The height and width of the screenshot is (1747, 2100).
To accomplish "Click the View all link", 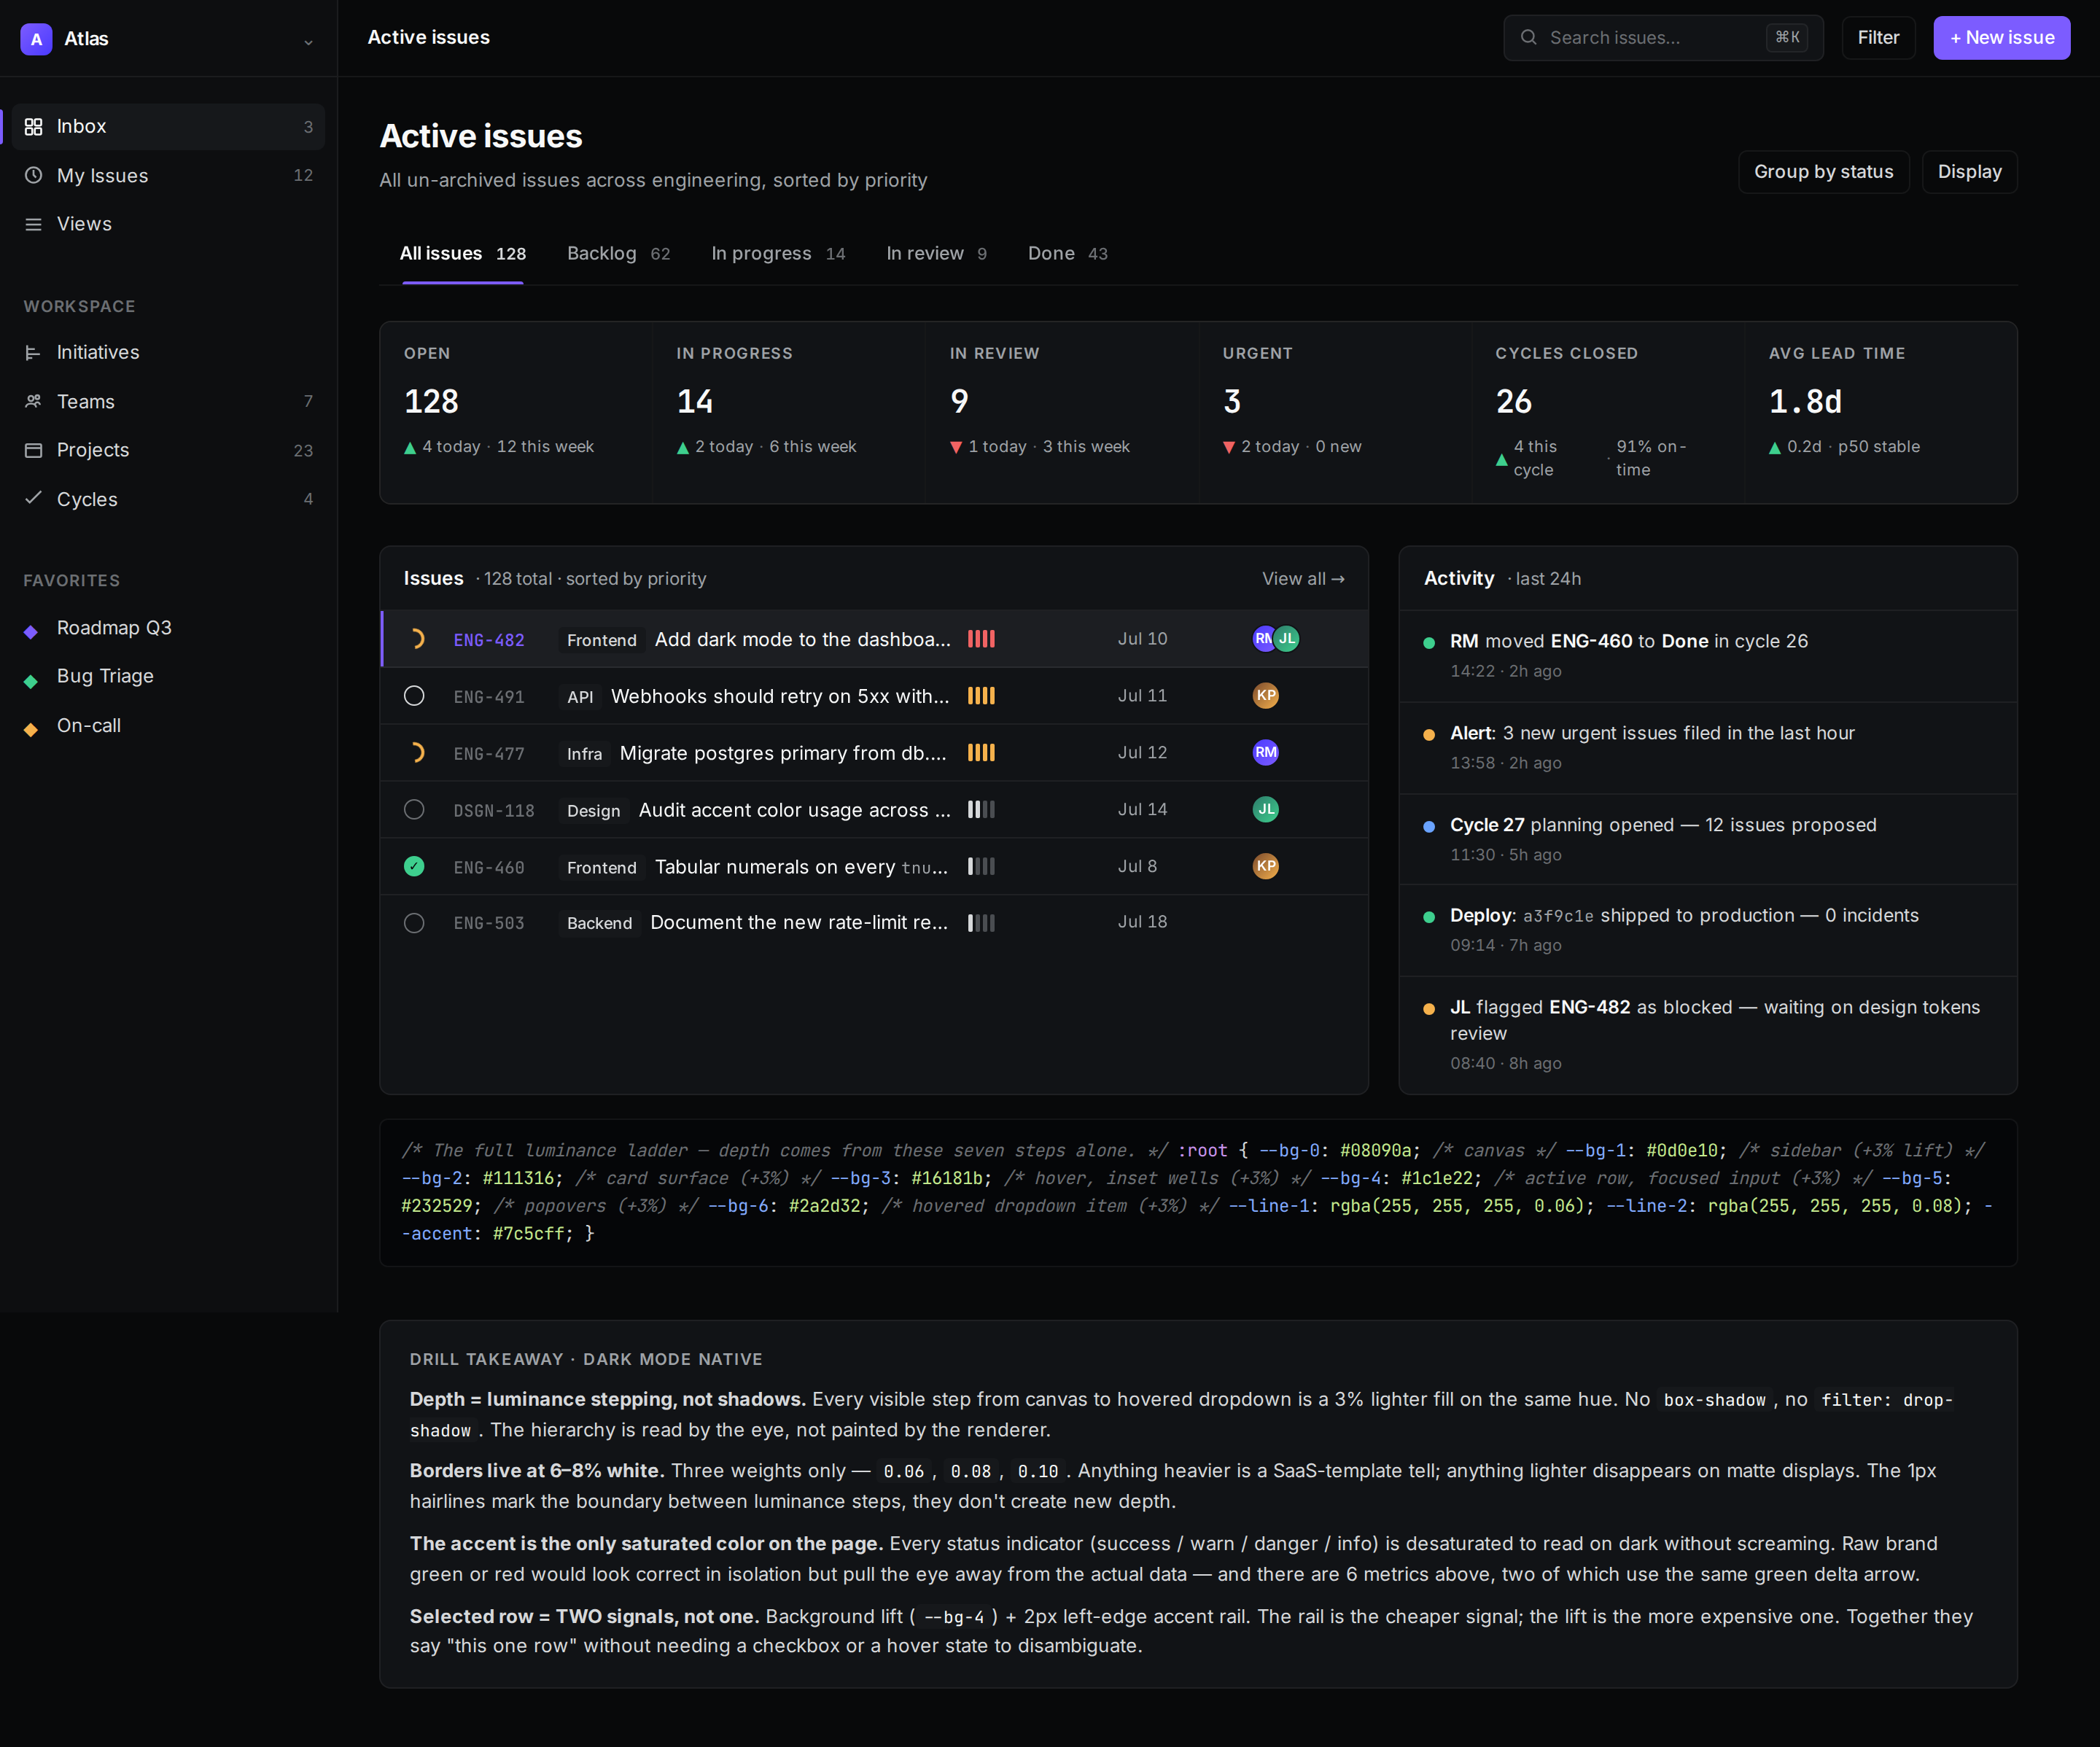I will point(1302,579).
